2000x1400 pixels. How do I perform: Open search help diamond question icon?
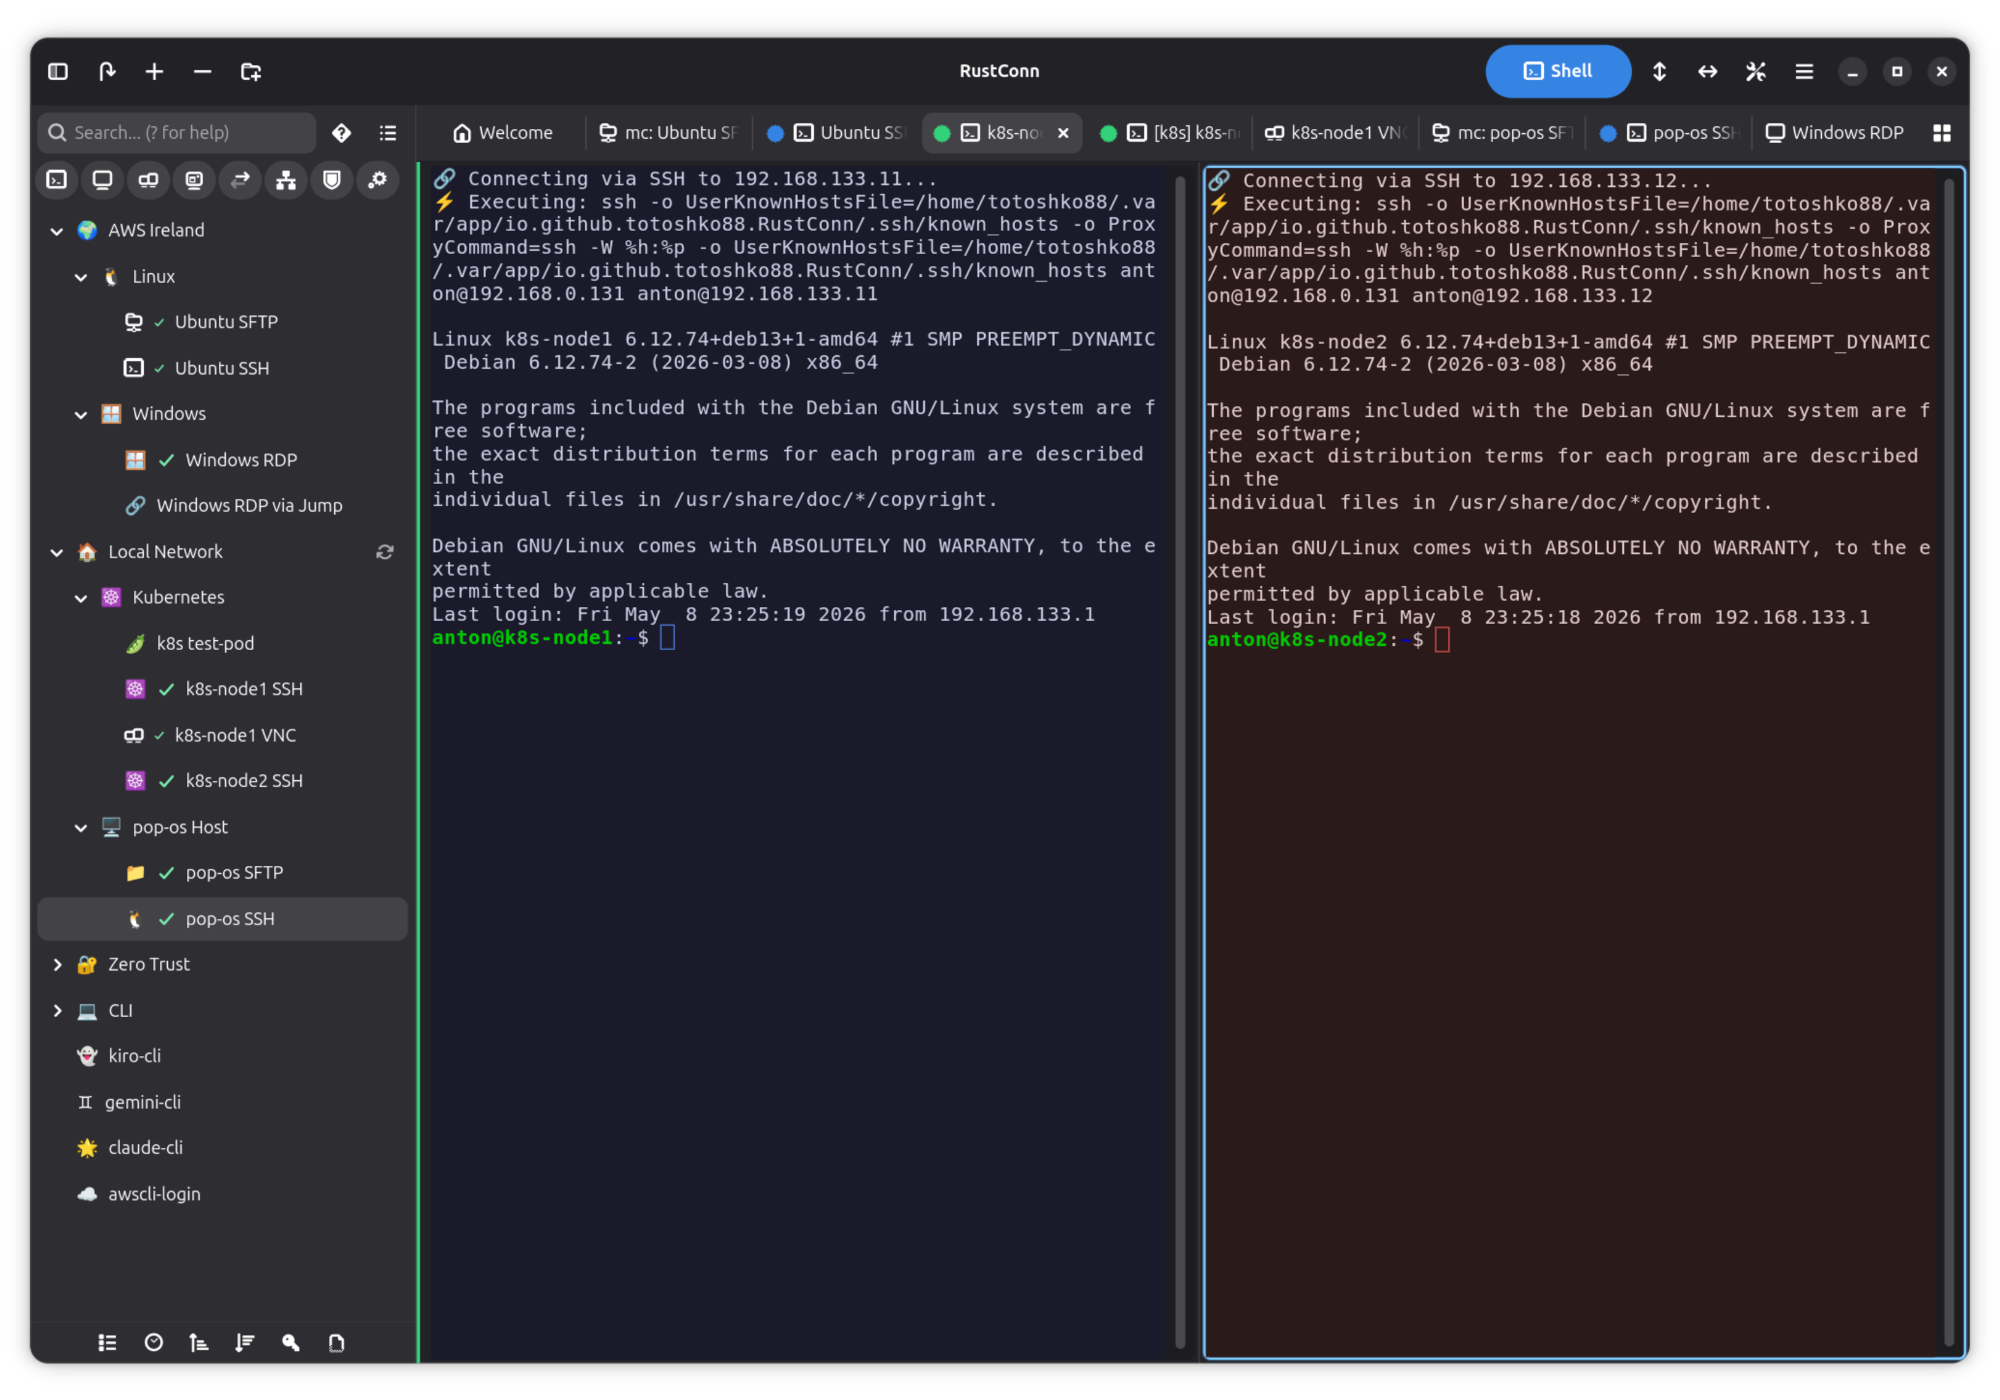point(341,133)
